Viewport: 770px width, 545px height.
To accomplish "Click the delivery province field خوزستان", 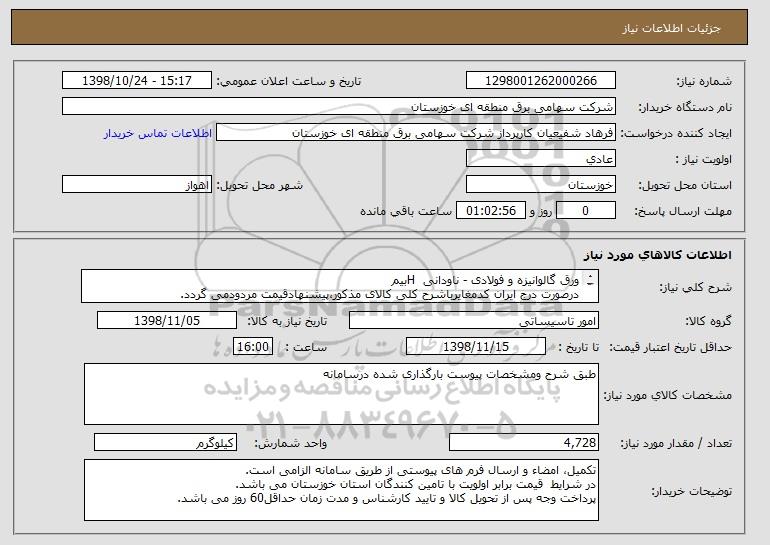I will [541, 185].
